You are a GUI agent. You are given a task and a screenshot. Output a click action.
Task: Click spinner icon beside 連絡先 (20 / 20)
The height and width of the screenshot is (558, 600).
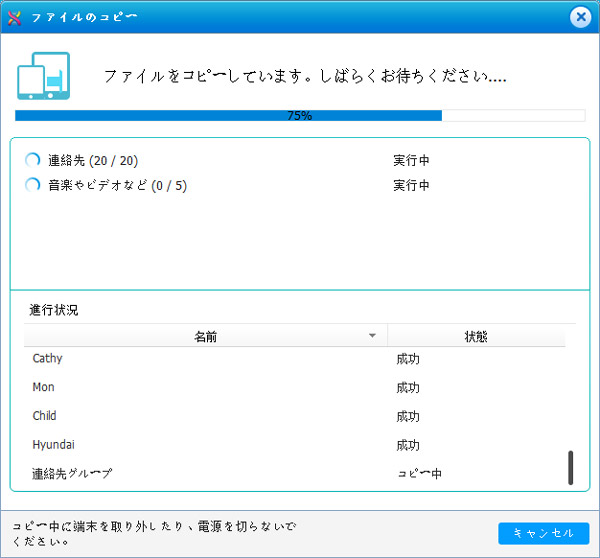33,160
